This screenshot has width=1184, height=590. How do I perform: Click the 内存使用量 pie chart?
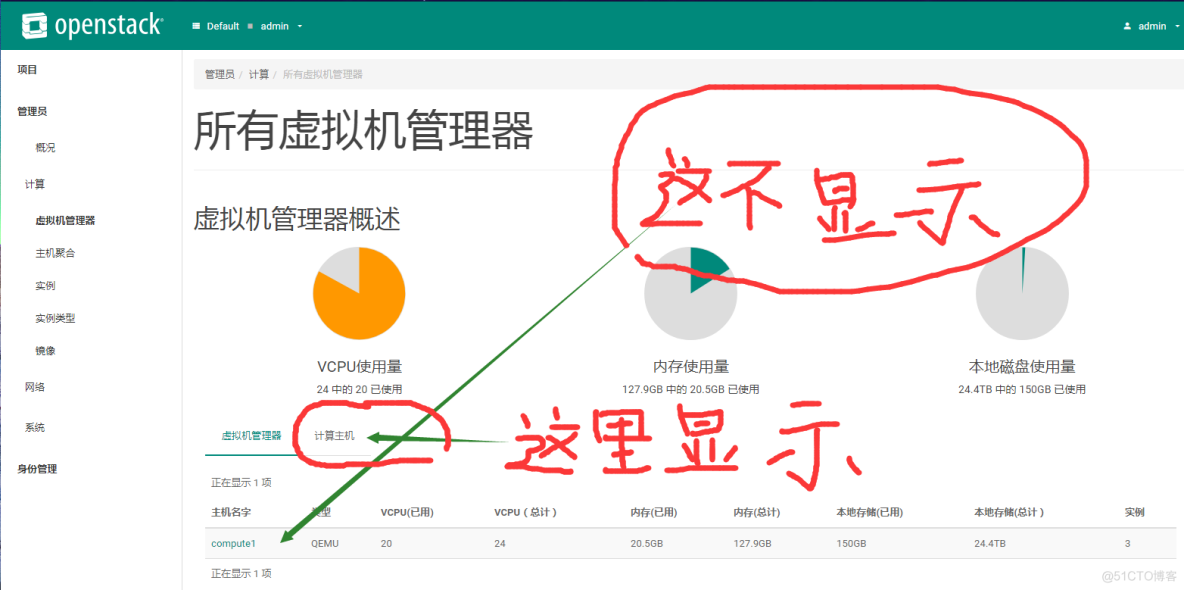690,293
